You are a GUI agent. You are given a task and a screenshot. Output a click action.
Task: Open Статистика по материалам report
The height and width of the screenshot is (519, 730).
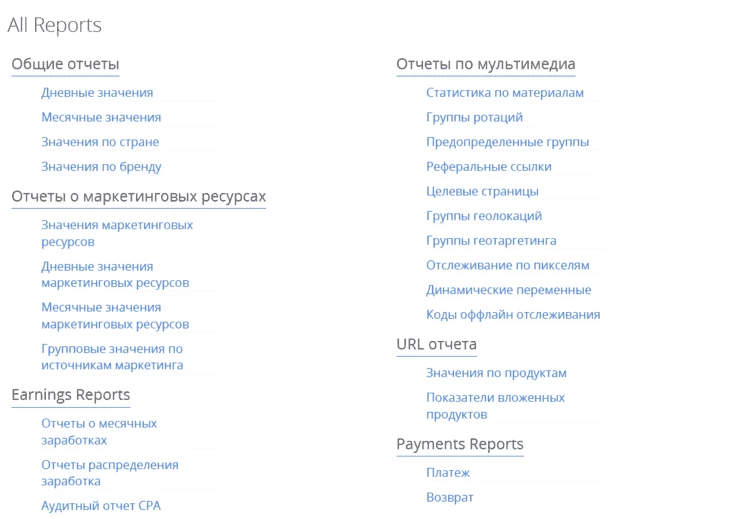(505, 93)
